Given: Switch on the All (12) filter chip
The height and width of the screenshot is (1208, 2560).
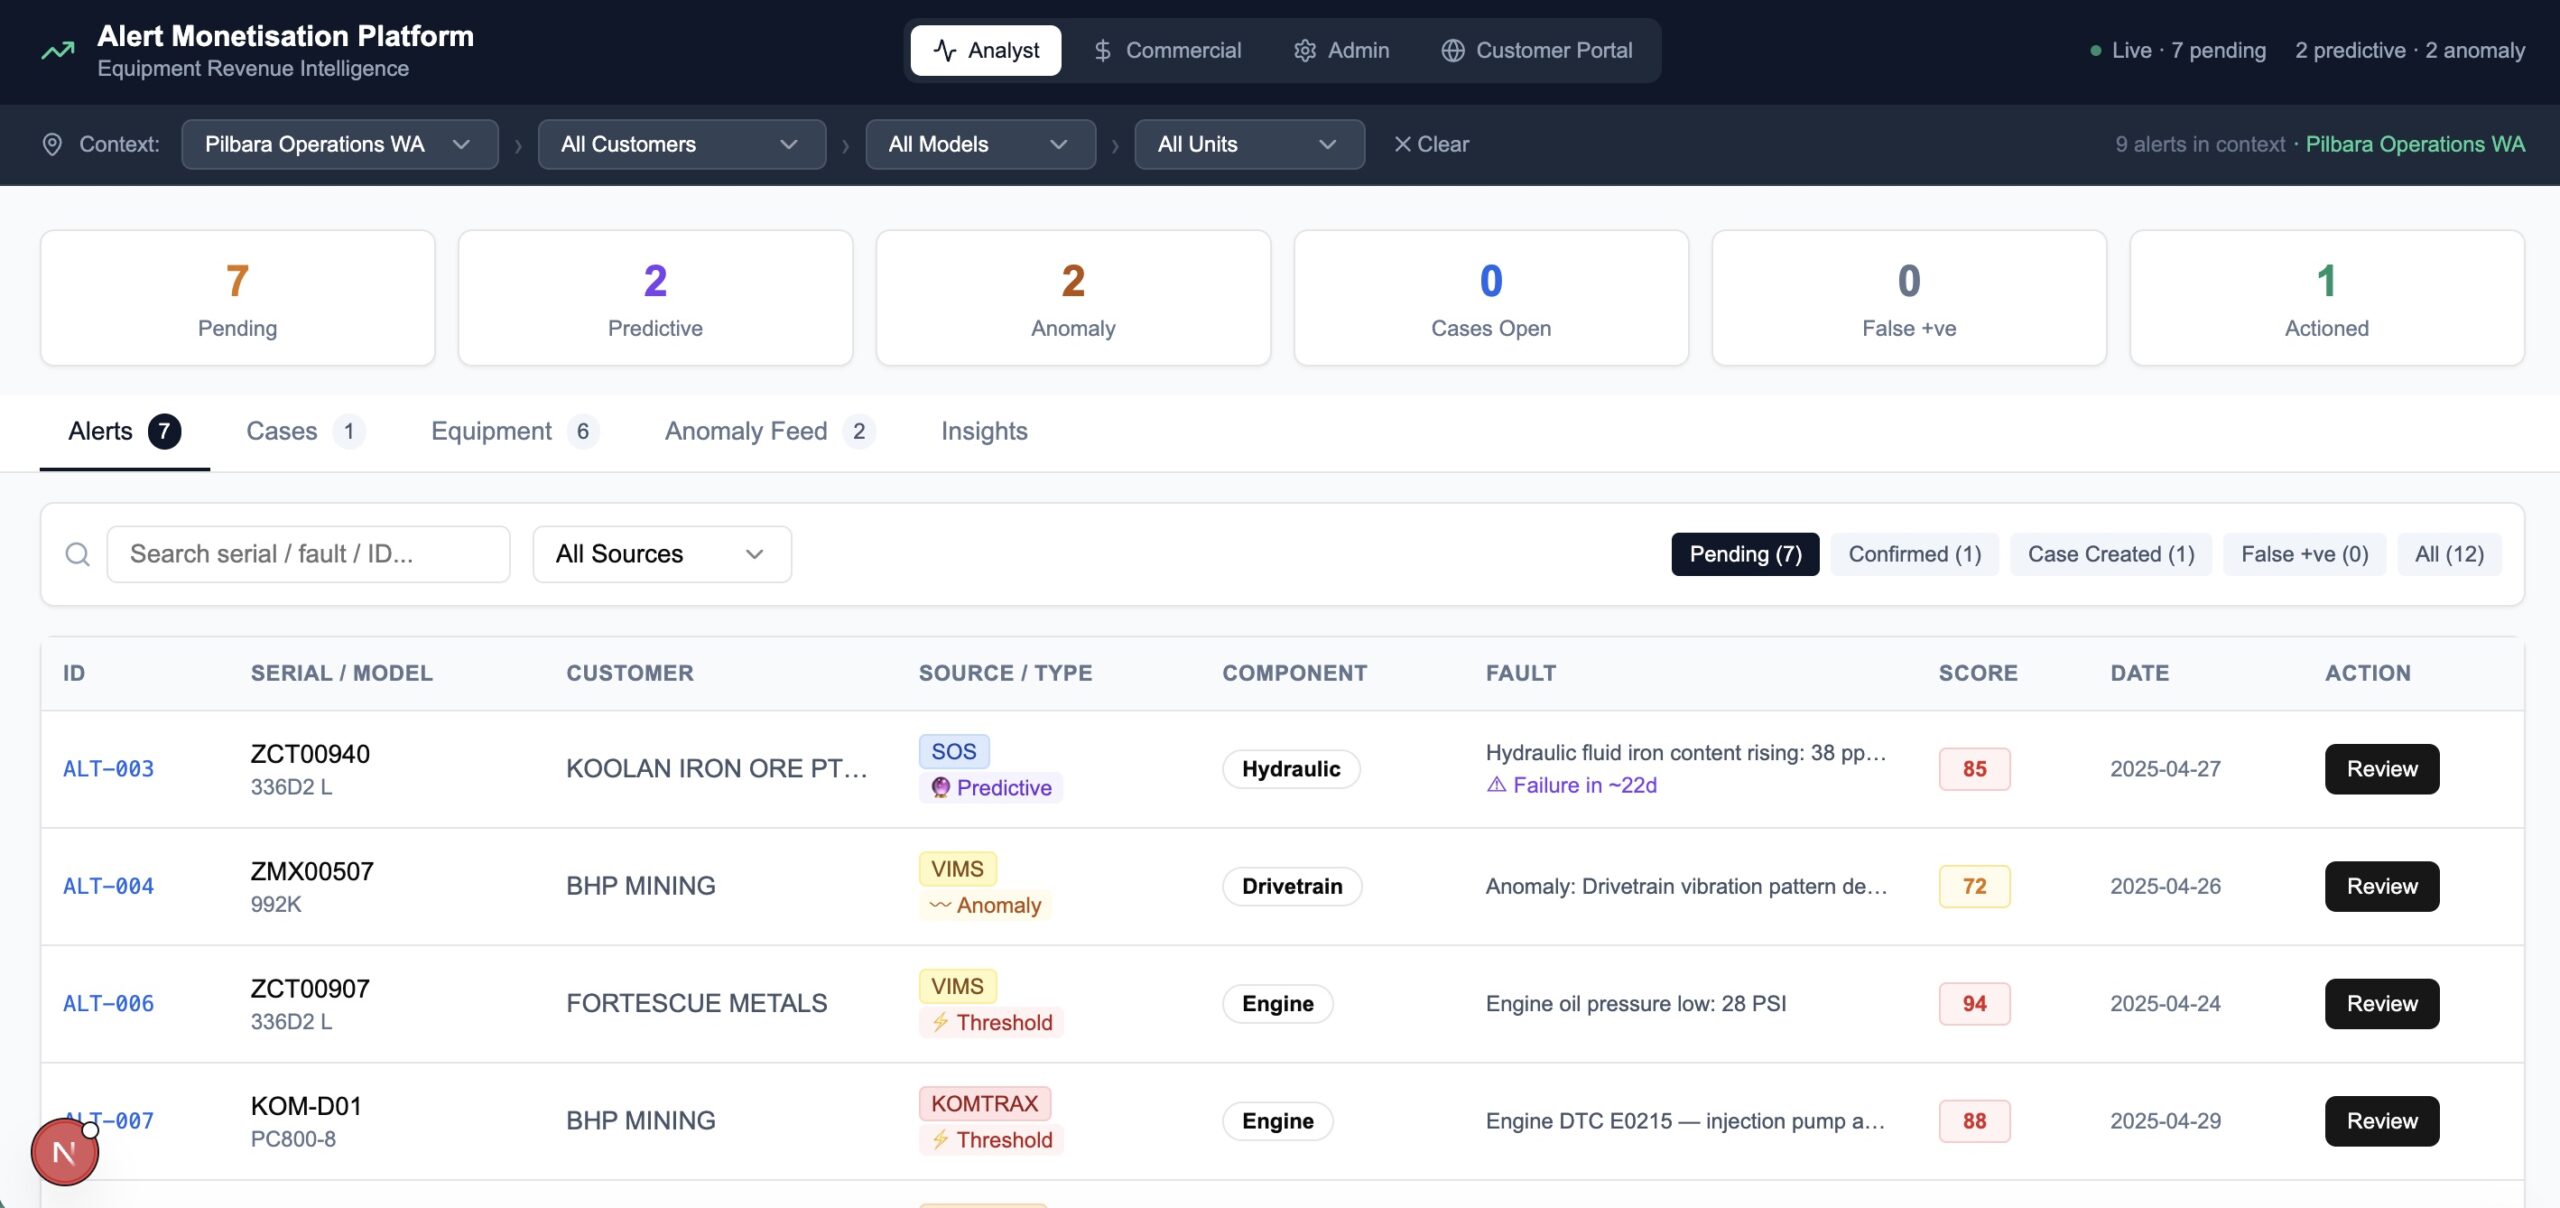Looking at the screenshot, I should (2449, 553).
